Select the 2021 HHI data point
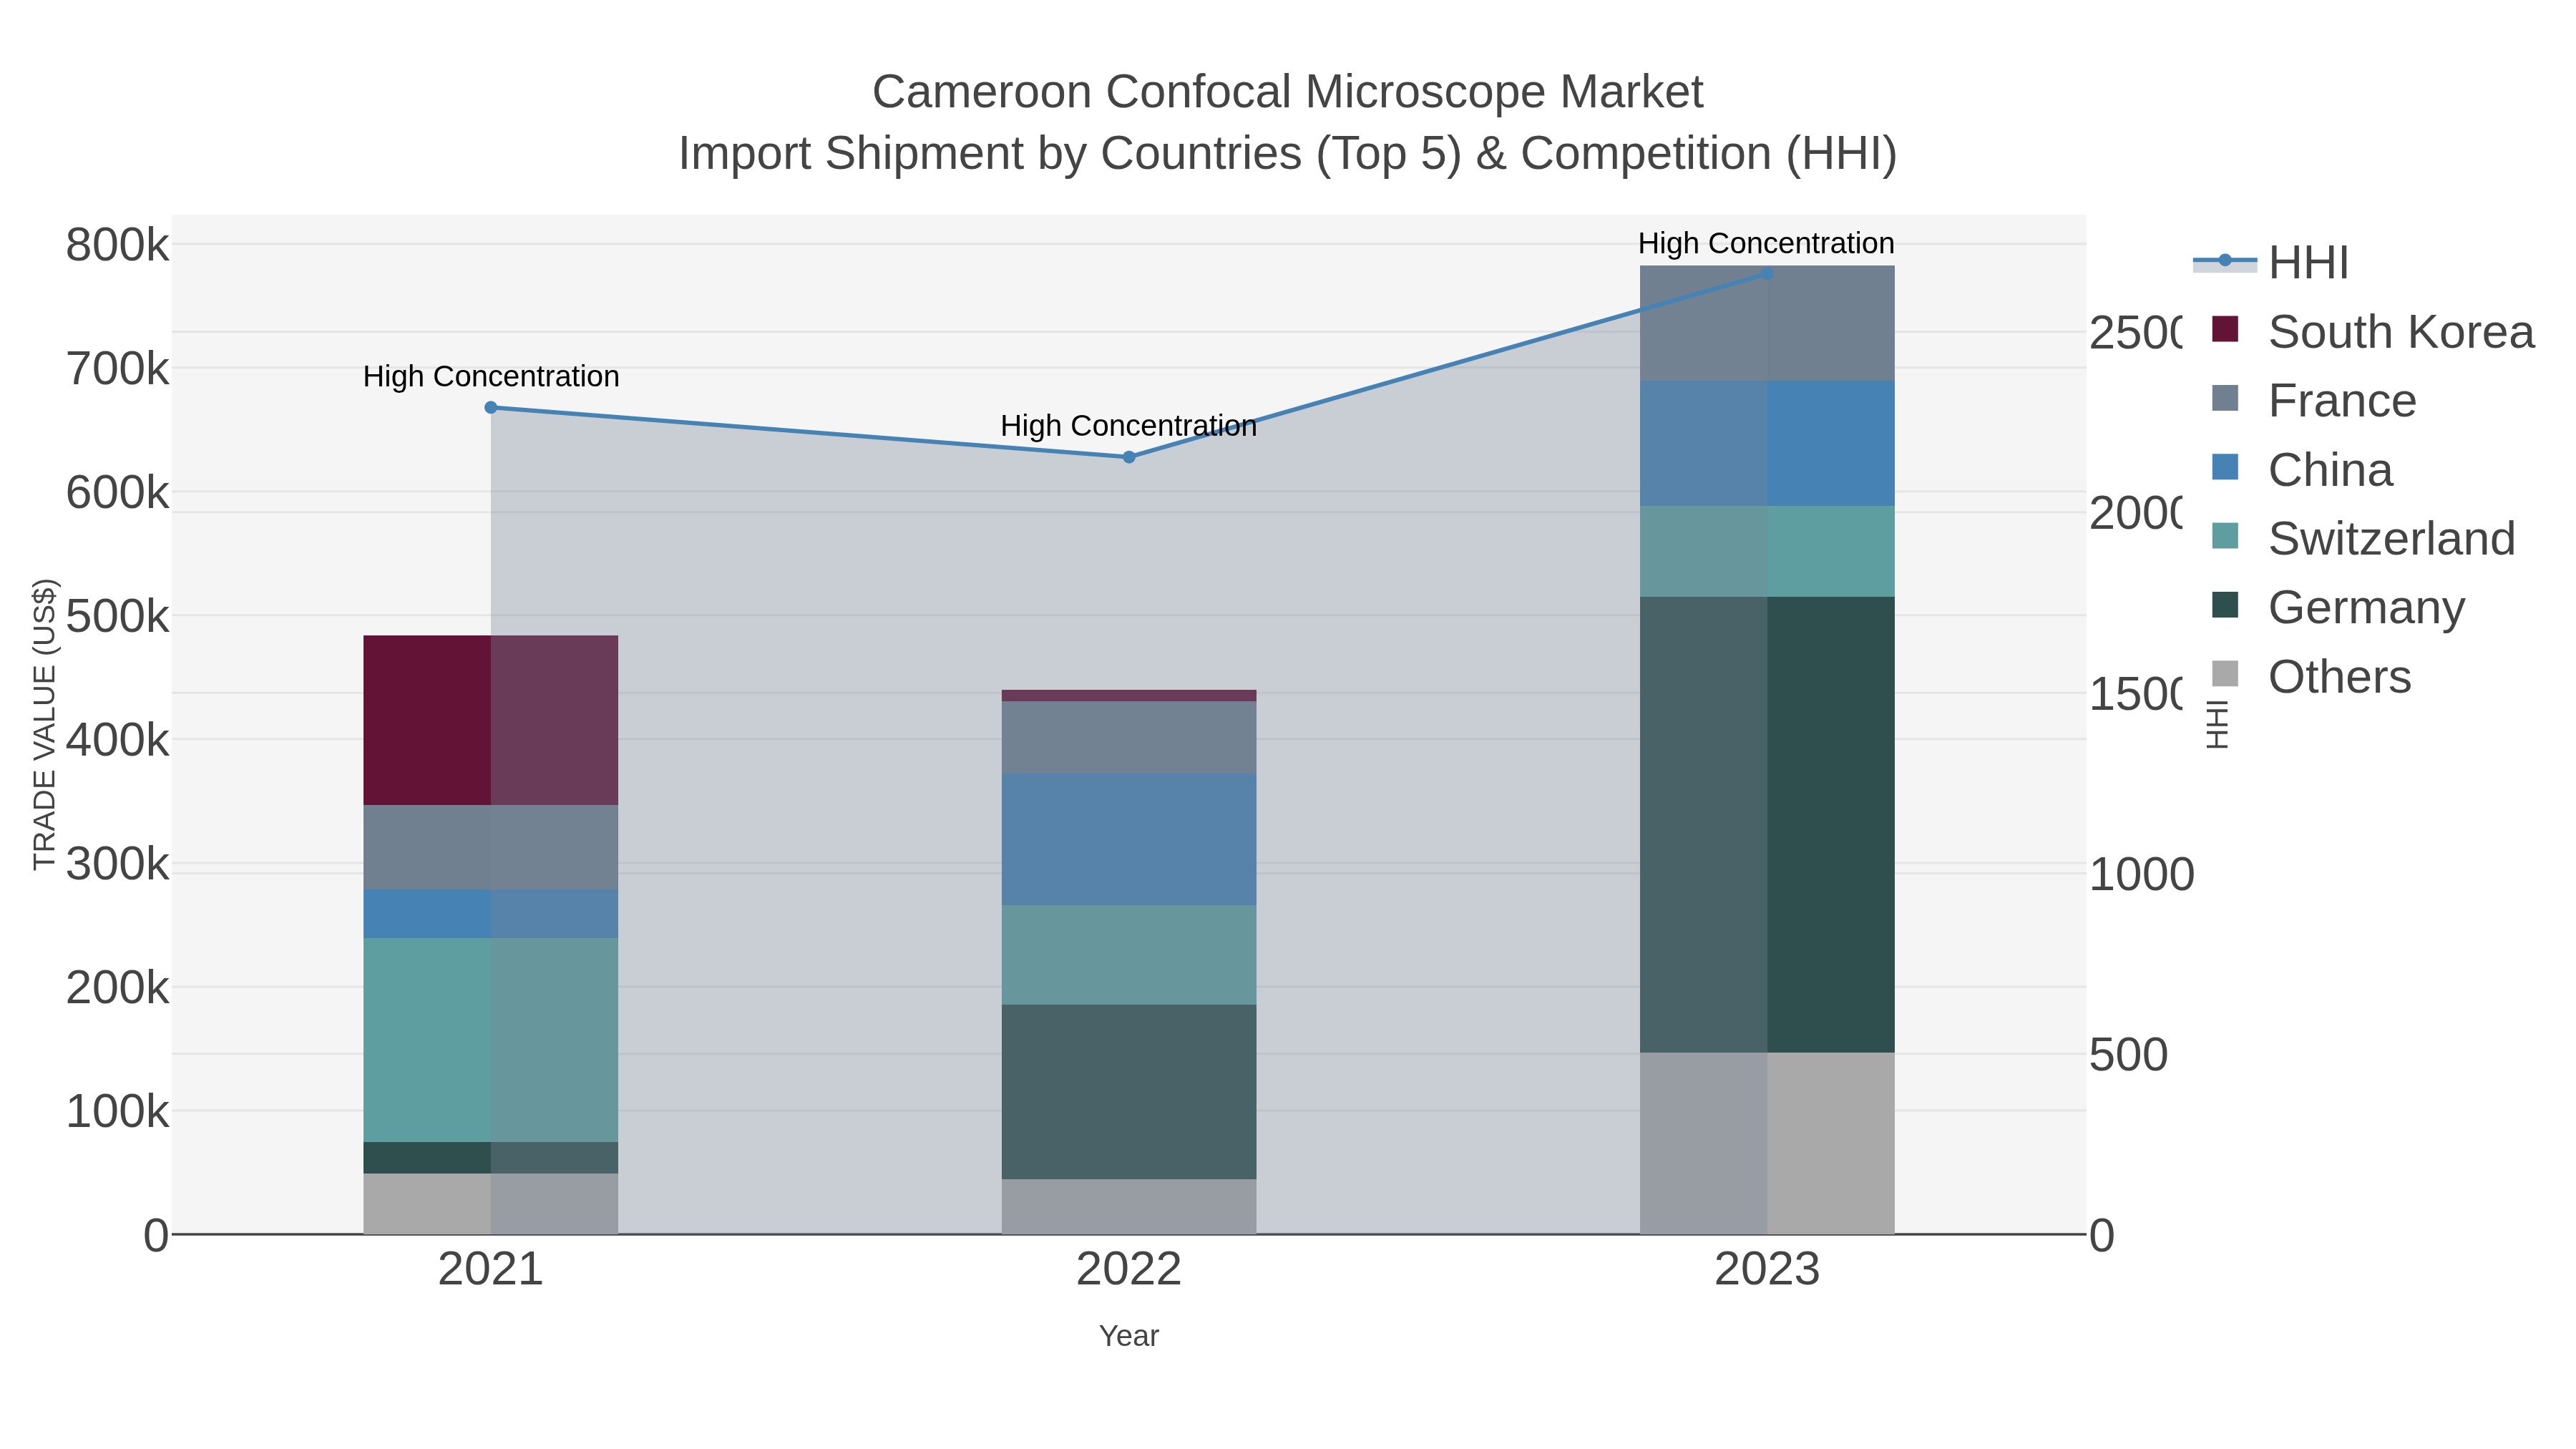Screen dimensions: 2576x1449 (x=491, y=407)
